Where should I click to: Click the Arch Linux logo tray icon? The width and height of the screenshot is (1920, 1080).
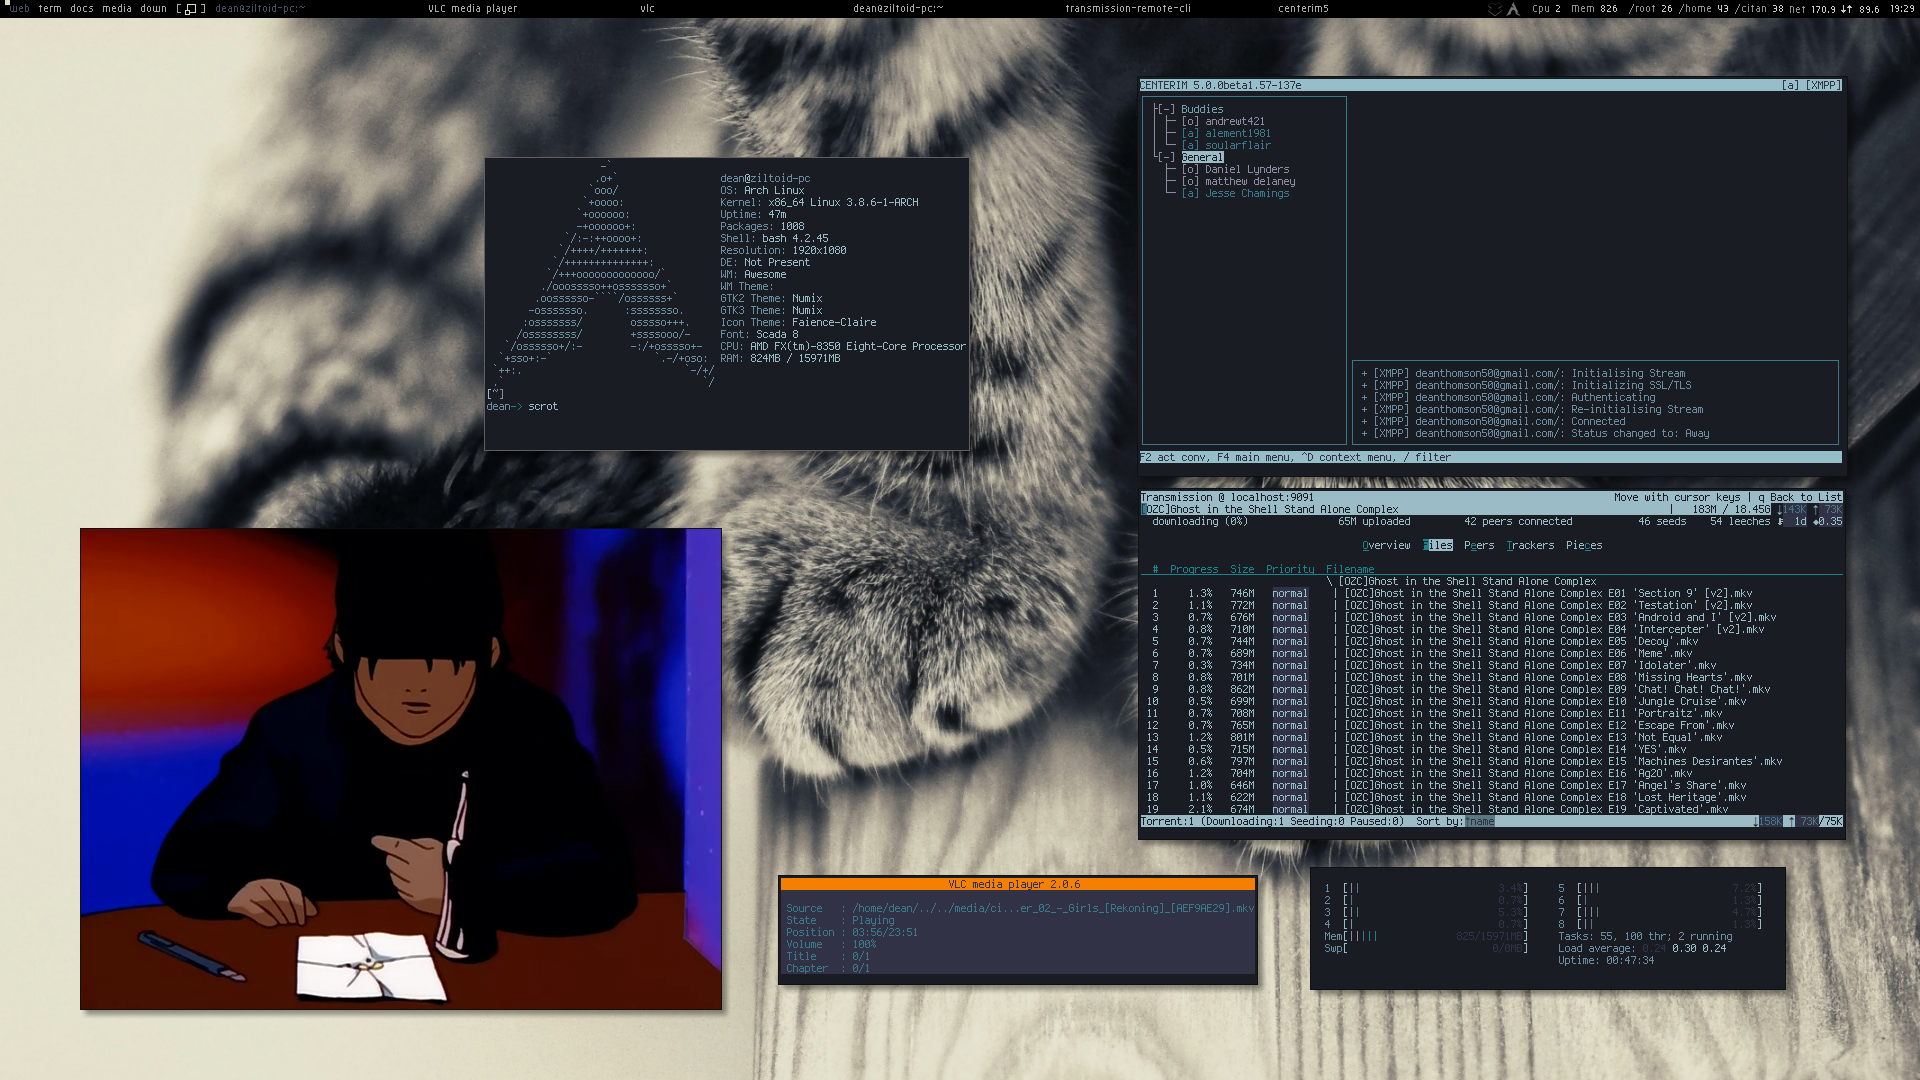[1513, 8]
